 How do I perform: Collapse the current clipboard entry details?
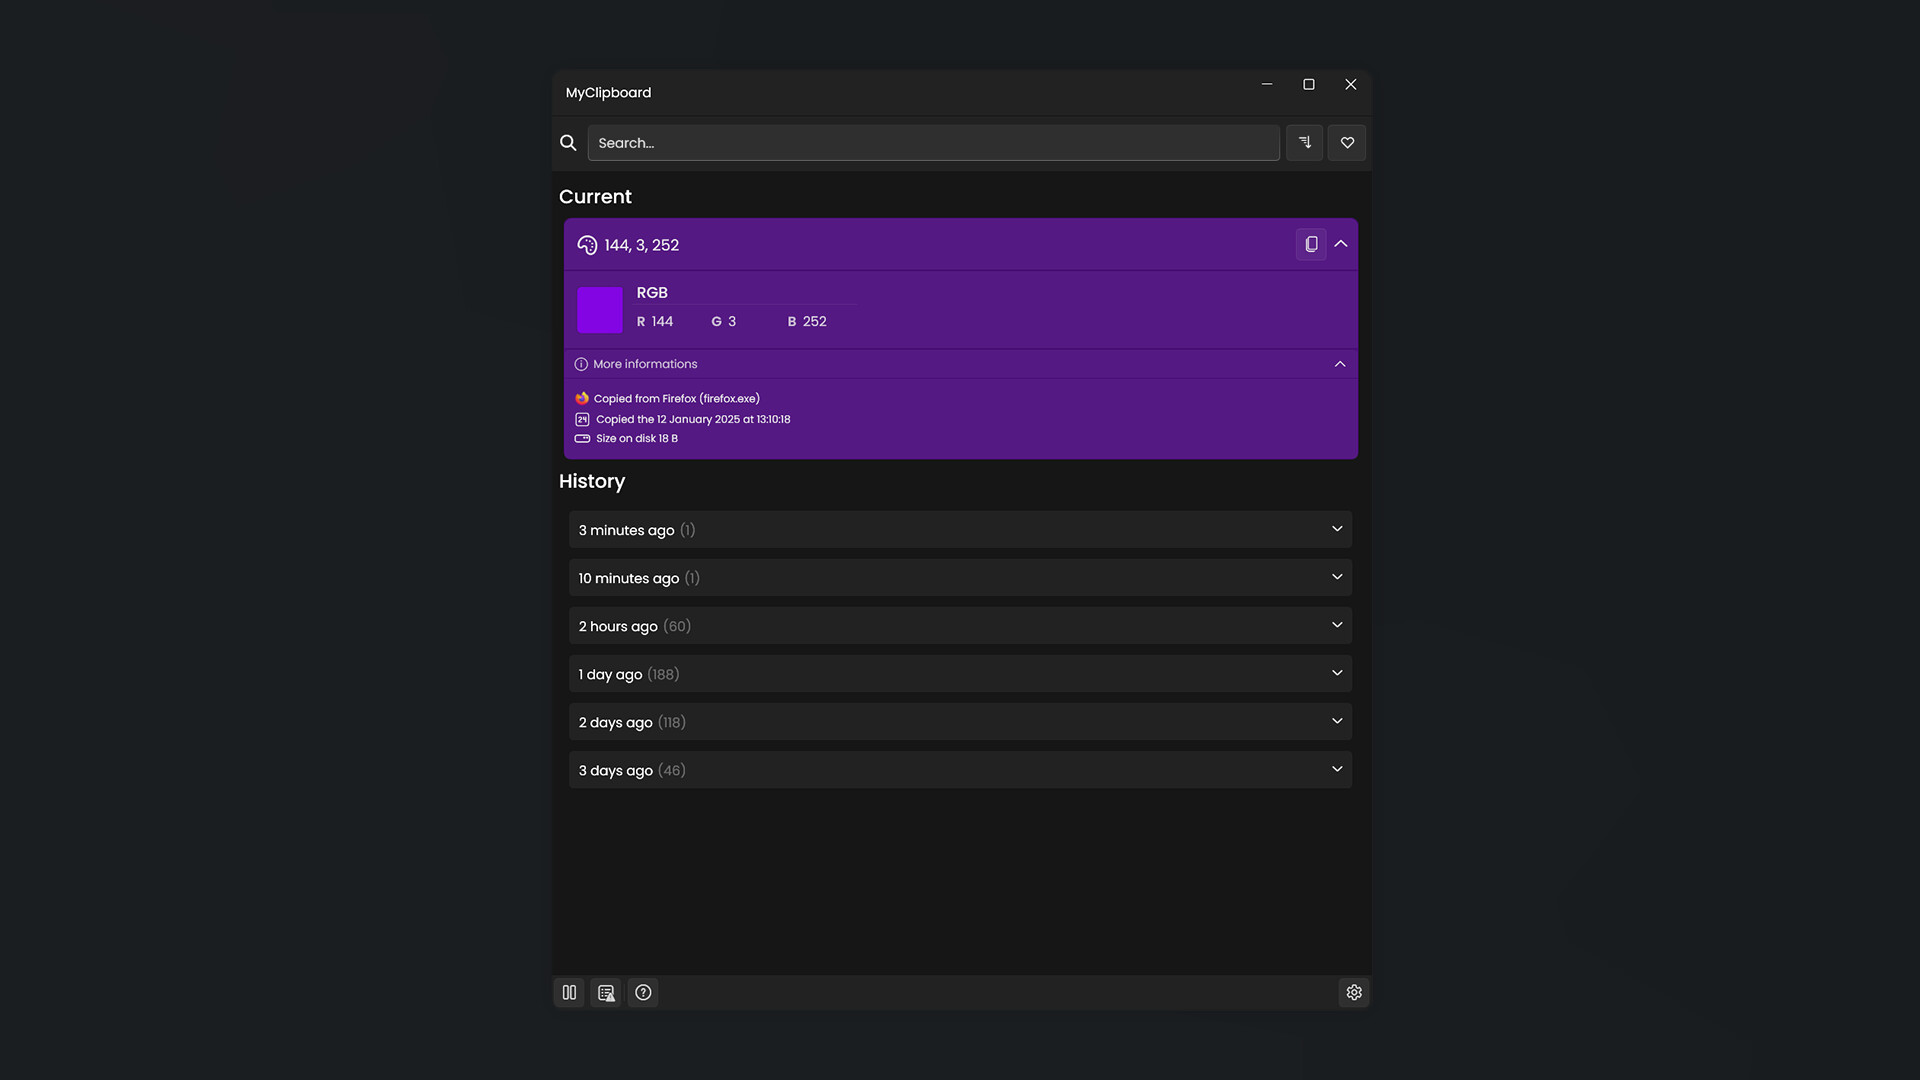coord(1341,244)
